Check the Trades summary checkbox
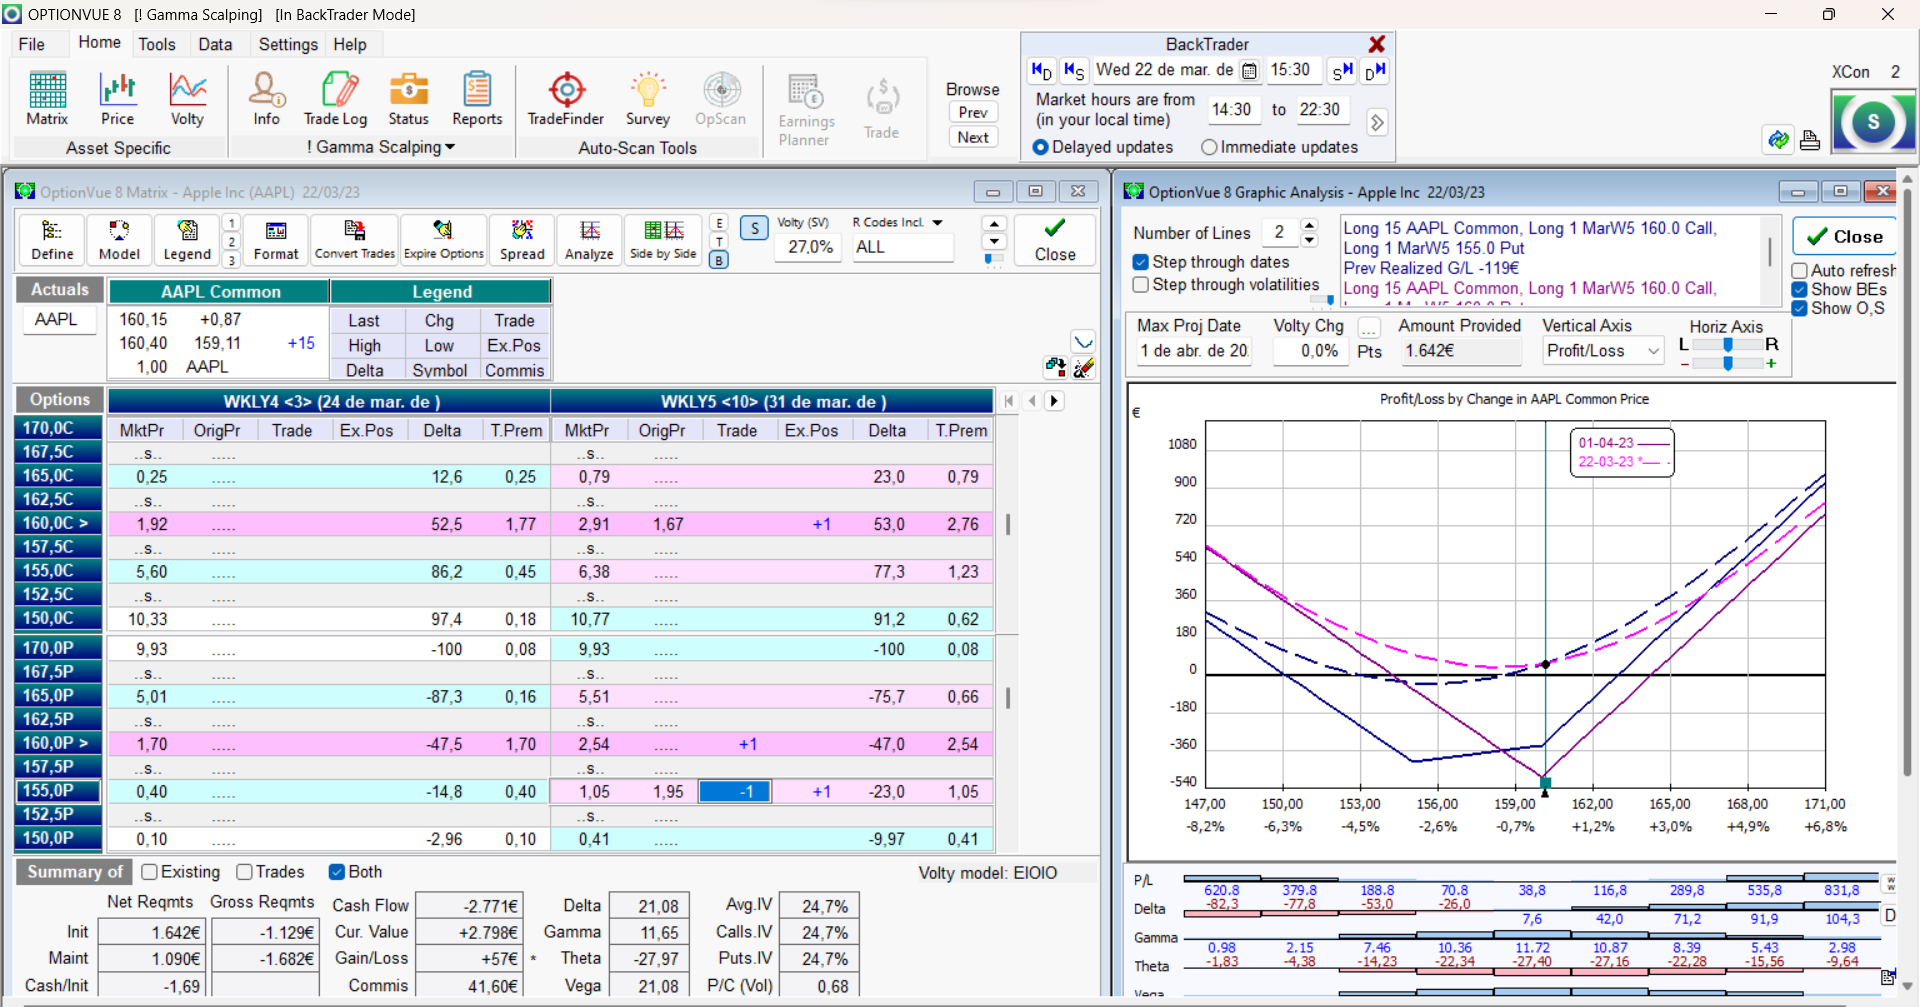This screenshot has height=1007, width=1920. (x=244, y=872)
